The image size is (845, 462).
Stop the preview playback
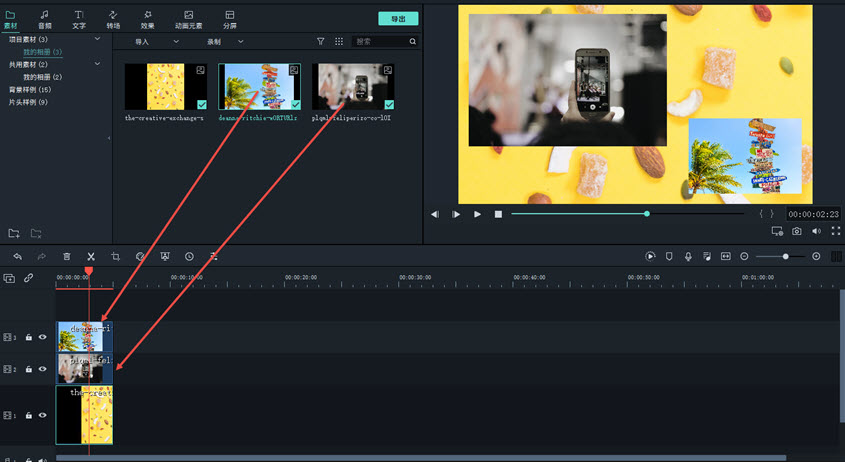pyautogui.click(x=498, y=214)
